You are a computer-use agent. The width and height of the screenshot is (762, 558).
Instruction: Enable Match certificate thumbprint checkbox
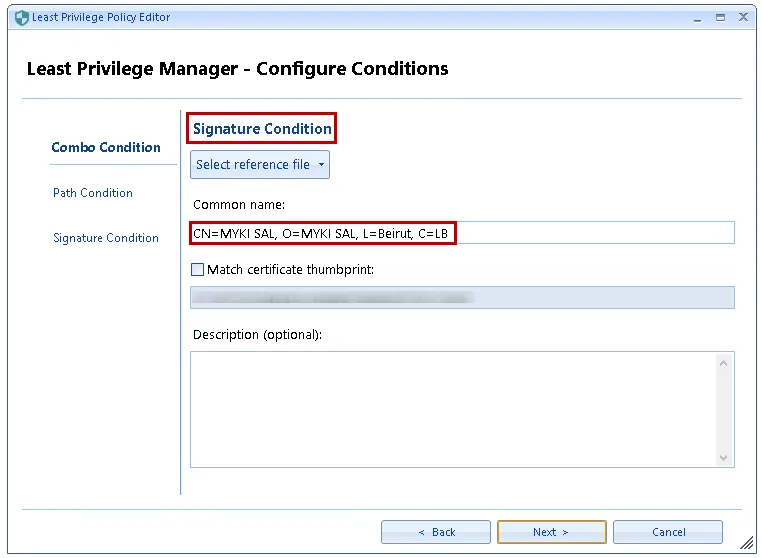coord(198,269)
